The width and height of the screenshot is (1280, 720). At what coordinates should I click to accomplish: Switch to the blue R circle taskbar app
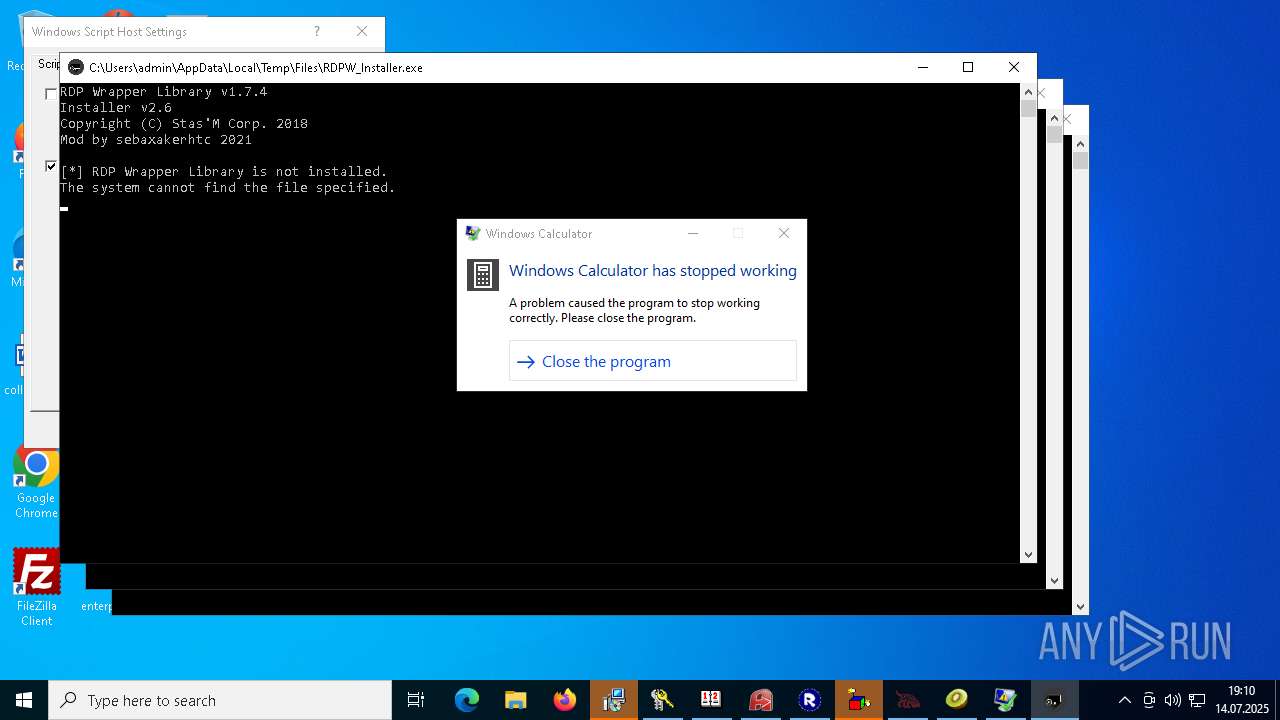point(810,700)
